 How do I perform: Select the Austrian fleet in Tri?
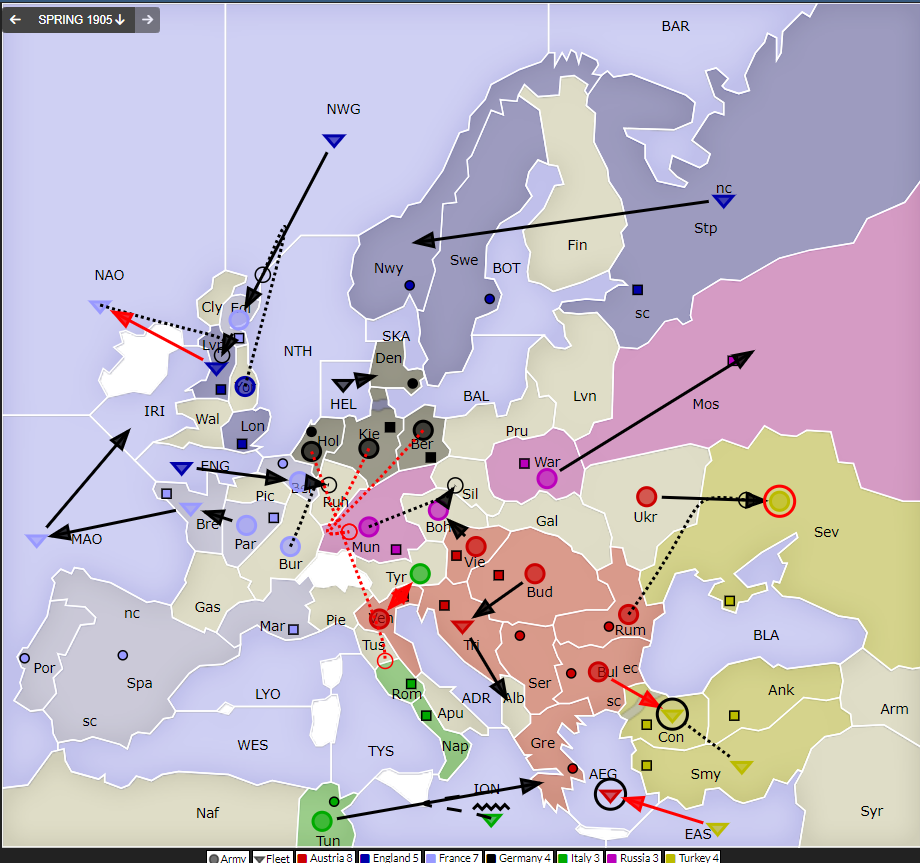(462, 627)
